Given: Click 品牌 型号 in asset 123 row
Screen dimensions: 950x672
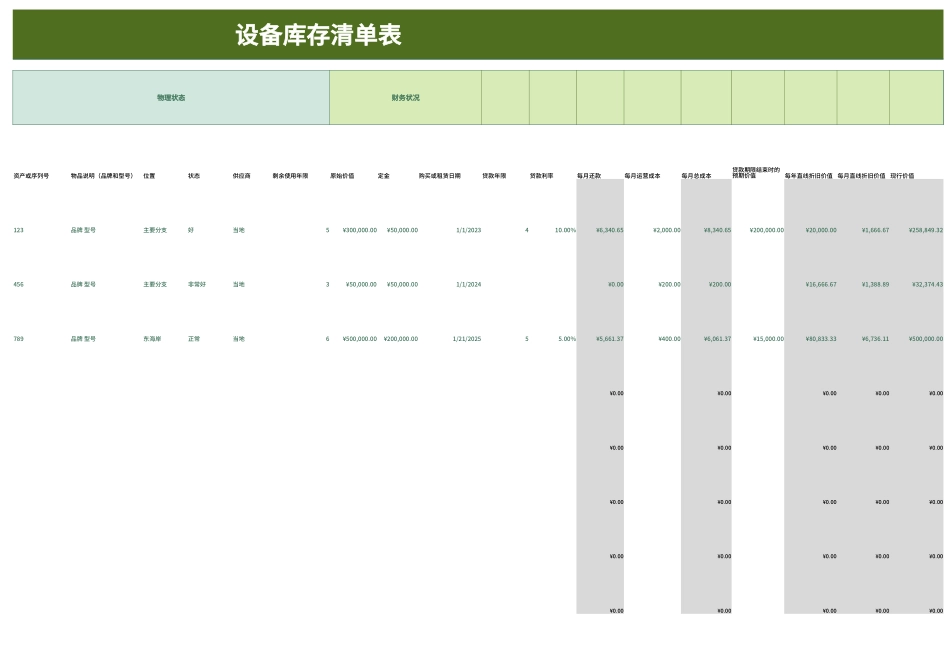Looking at the screenshot, I should click(83, 230).
